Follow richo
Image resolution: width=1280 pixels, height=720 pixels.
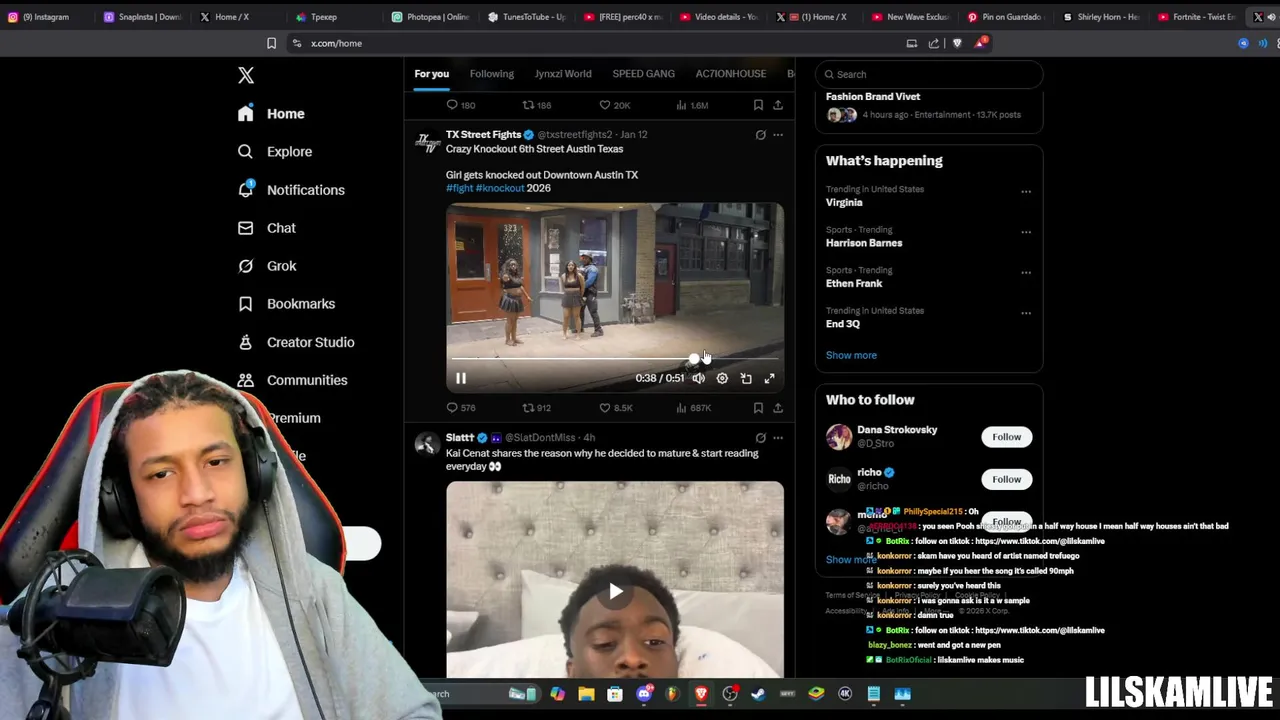coord(1007,479)
